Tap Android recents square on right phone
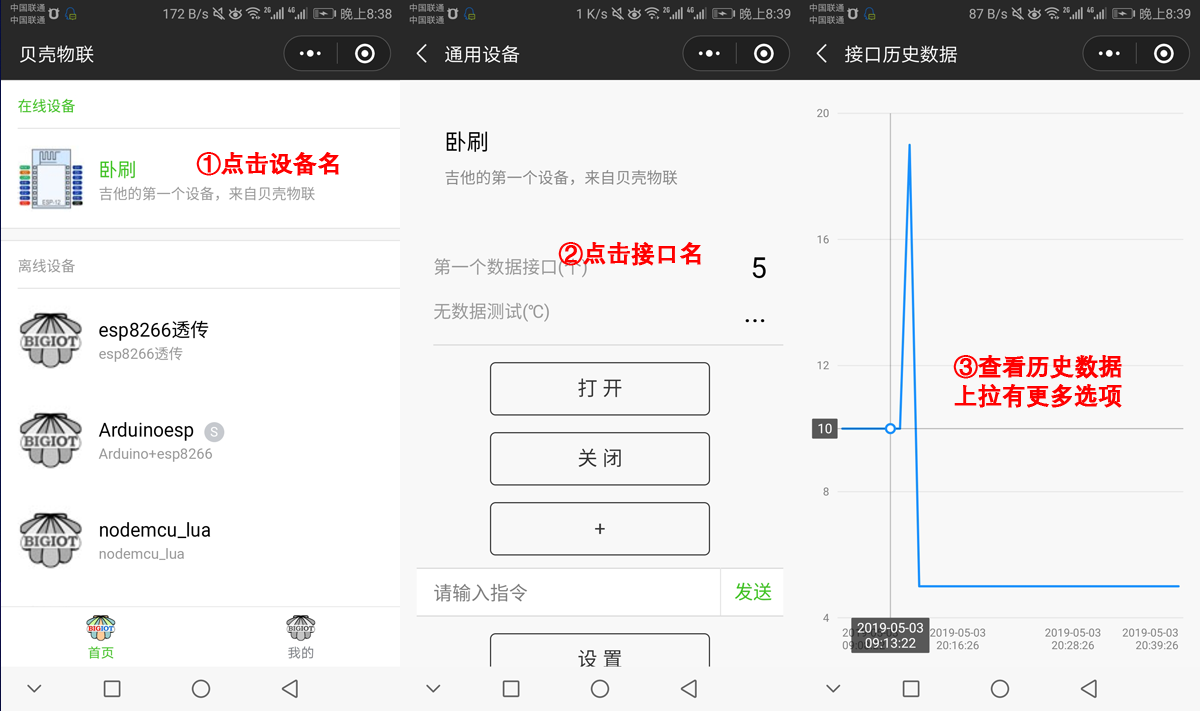This screenshot has height=711, width=1200. click(911, 688)
